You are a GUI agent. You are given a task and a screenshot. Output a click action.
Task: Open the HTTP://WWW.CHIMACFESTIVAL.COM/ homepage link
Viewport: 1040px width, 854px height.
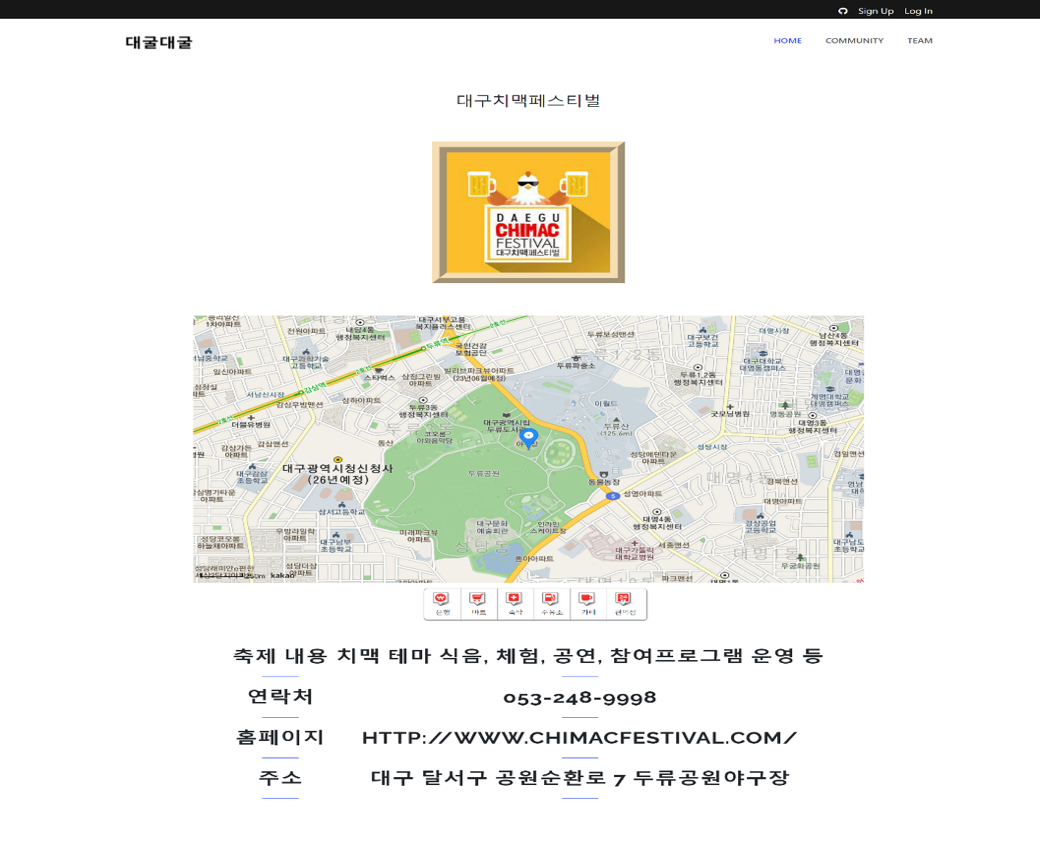coord(580,738)
